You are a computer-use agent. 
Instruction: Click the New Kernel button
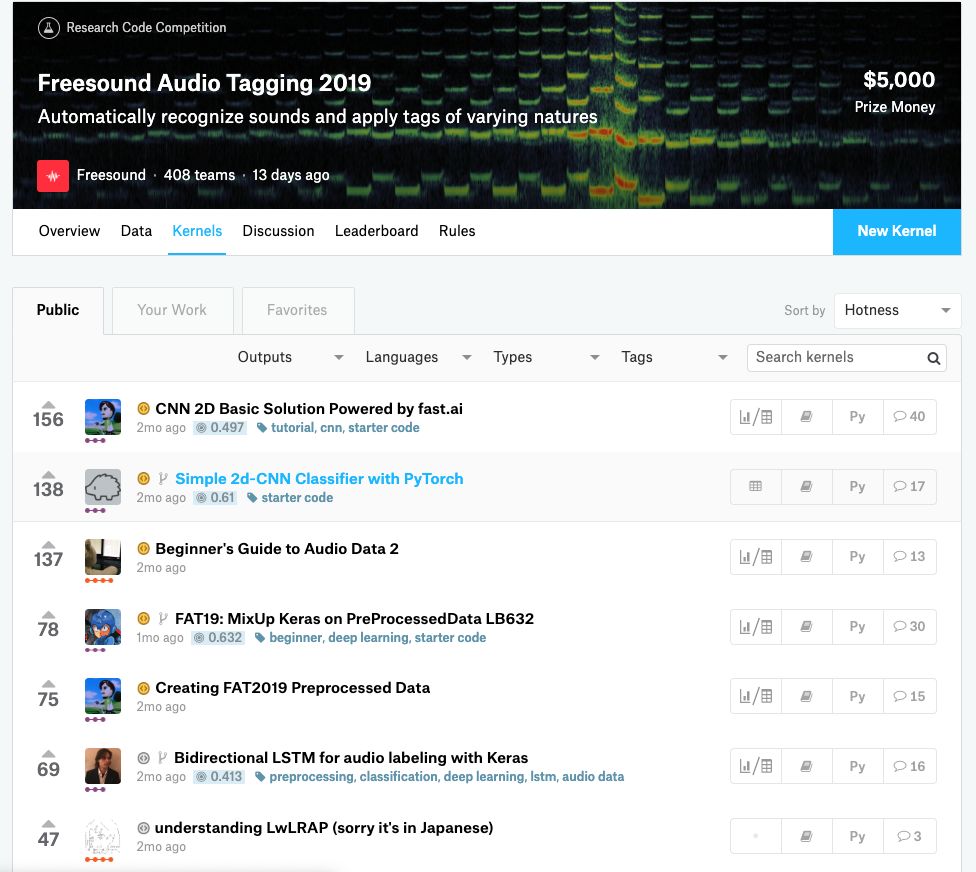[x=897, y=232]
